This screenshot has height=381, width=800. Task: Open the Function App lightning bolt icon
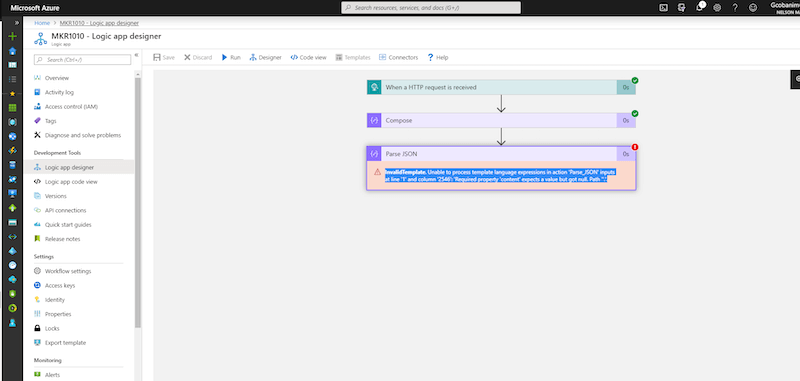12,150
